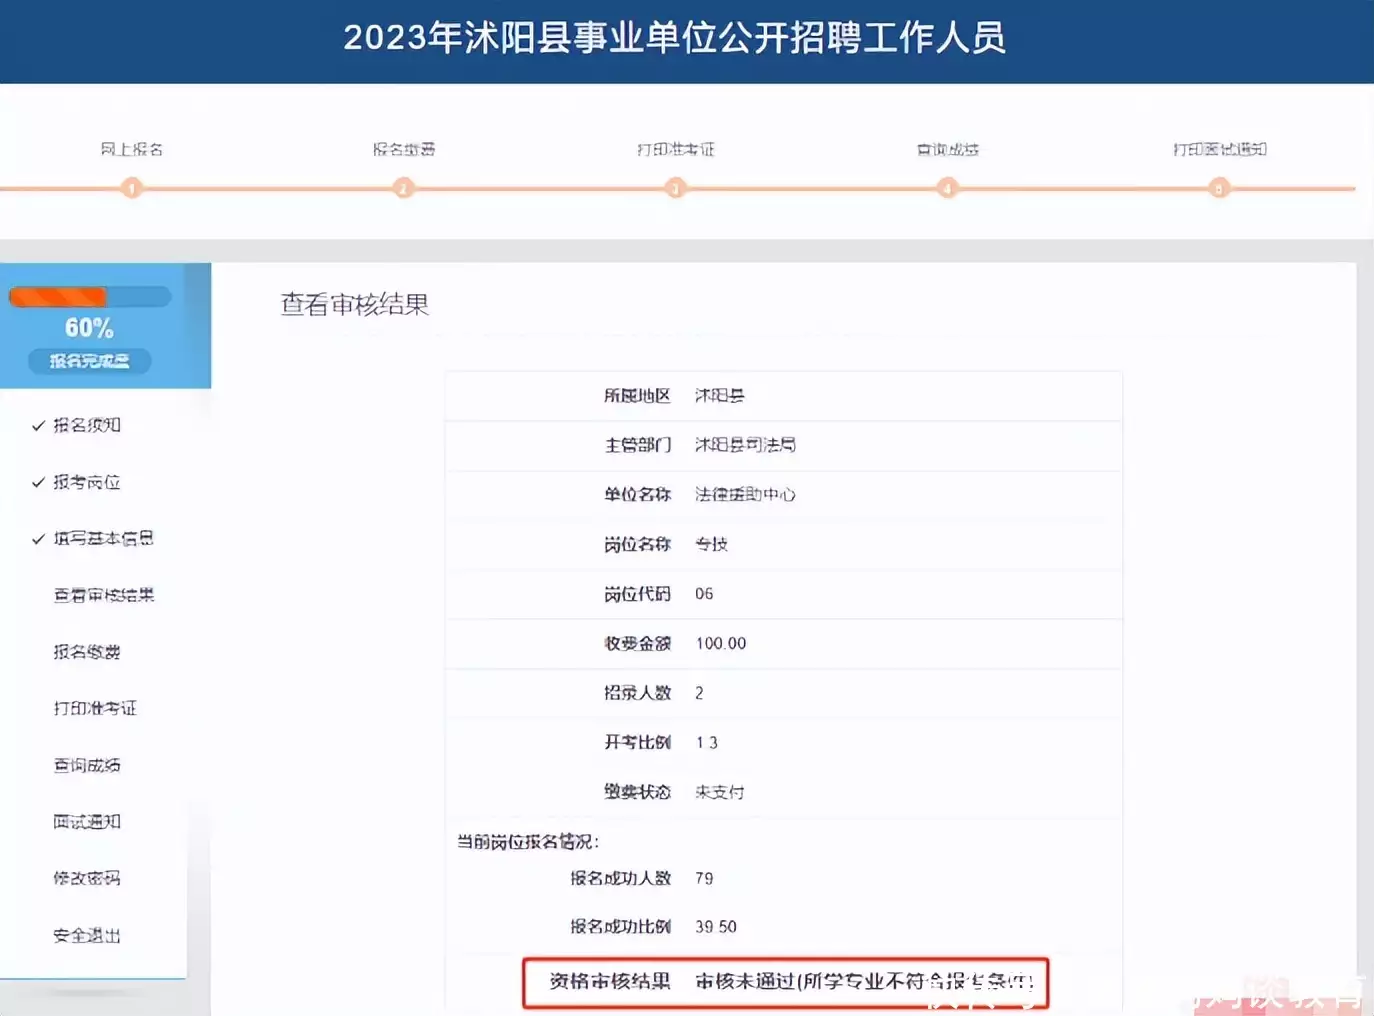Select the 报名缴费 step label in top stepper
This screenshot has width=1374, height=1016.
click(x=404, y=149)
